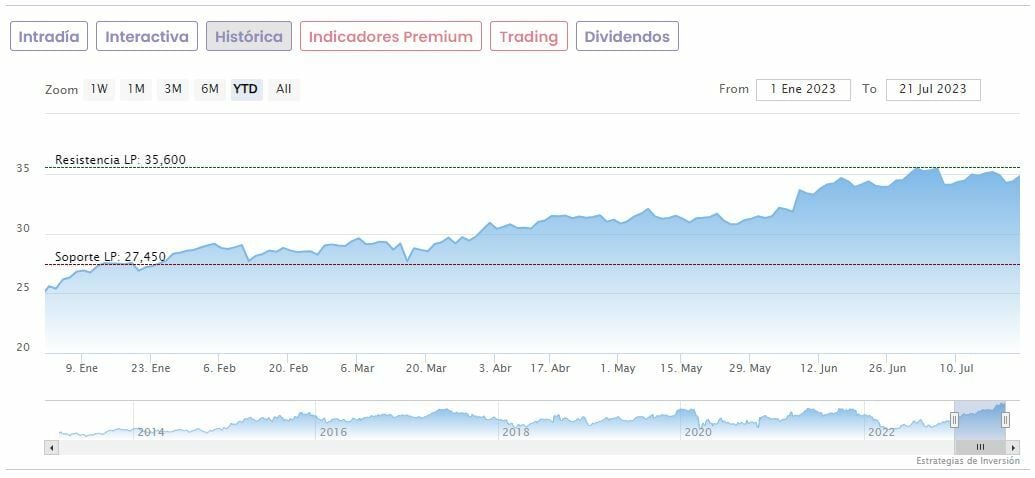The width and height of the screenshot is (1035, 478).
Task: Open the Dividendos tab
Action: coord(627,37)
